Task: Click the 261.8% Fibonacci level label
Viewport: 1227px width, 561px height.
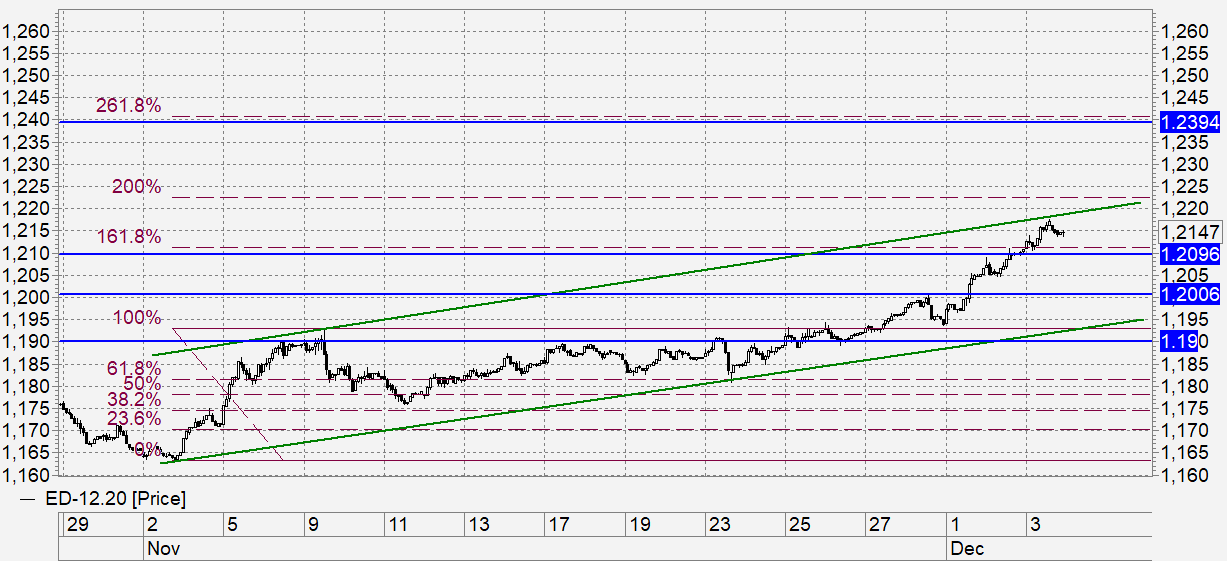Action: click(x=128, y=106)
